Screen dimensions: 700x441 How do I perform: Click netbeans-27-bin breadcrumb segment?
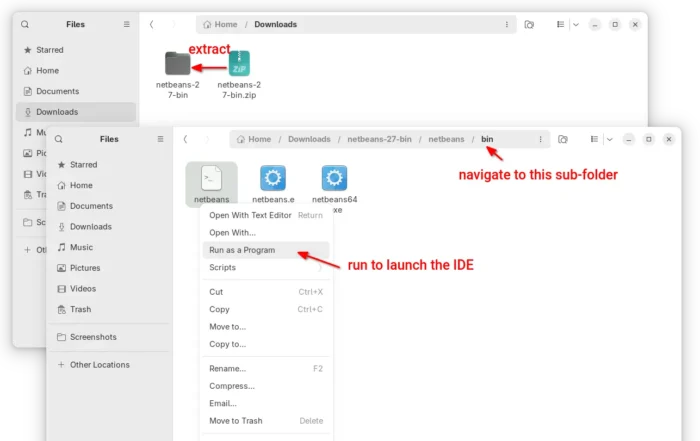[x=379, y=139]
